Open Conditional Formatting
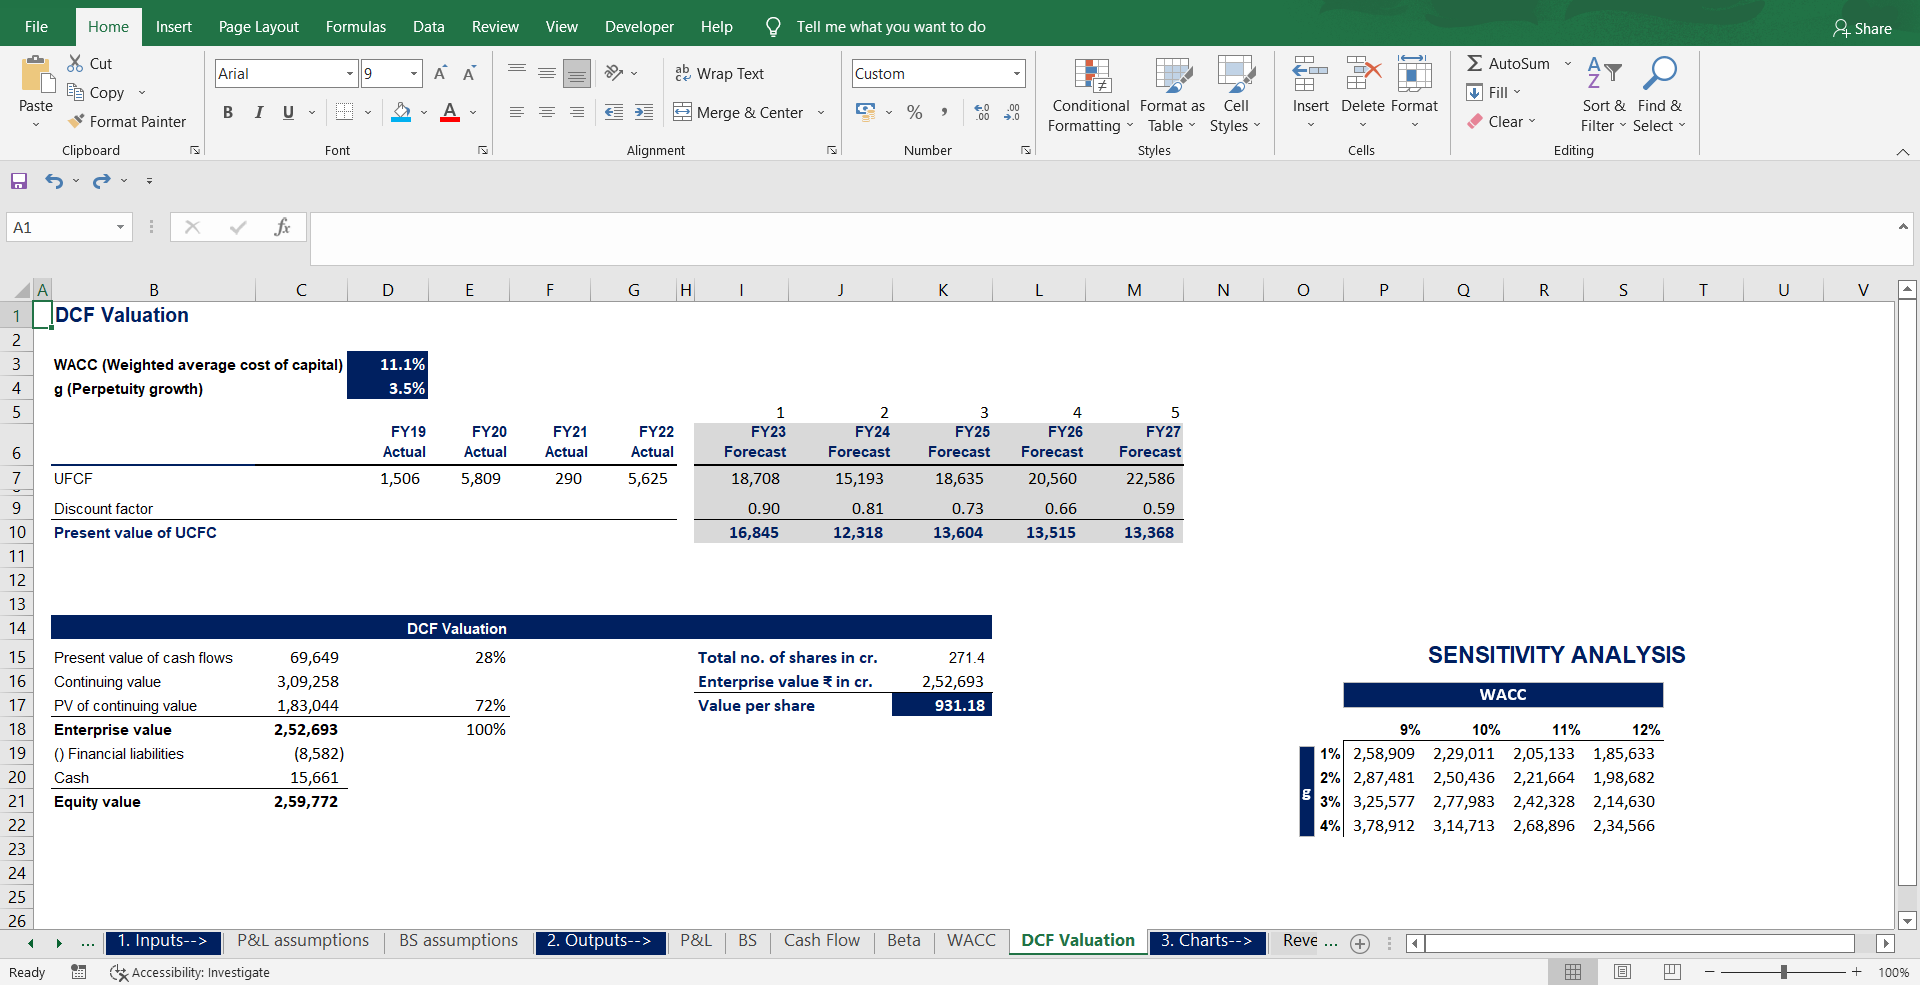 tap(1091, 95)
